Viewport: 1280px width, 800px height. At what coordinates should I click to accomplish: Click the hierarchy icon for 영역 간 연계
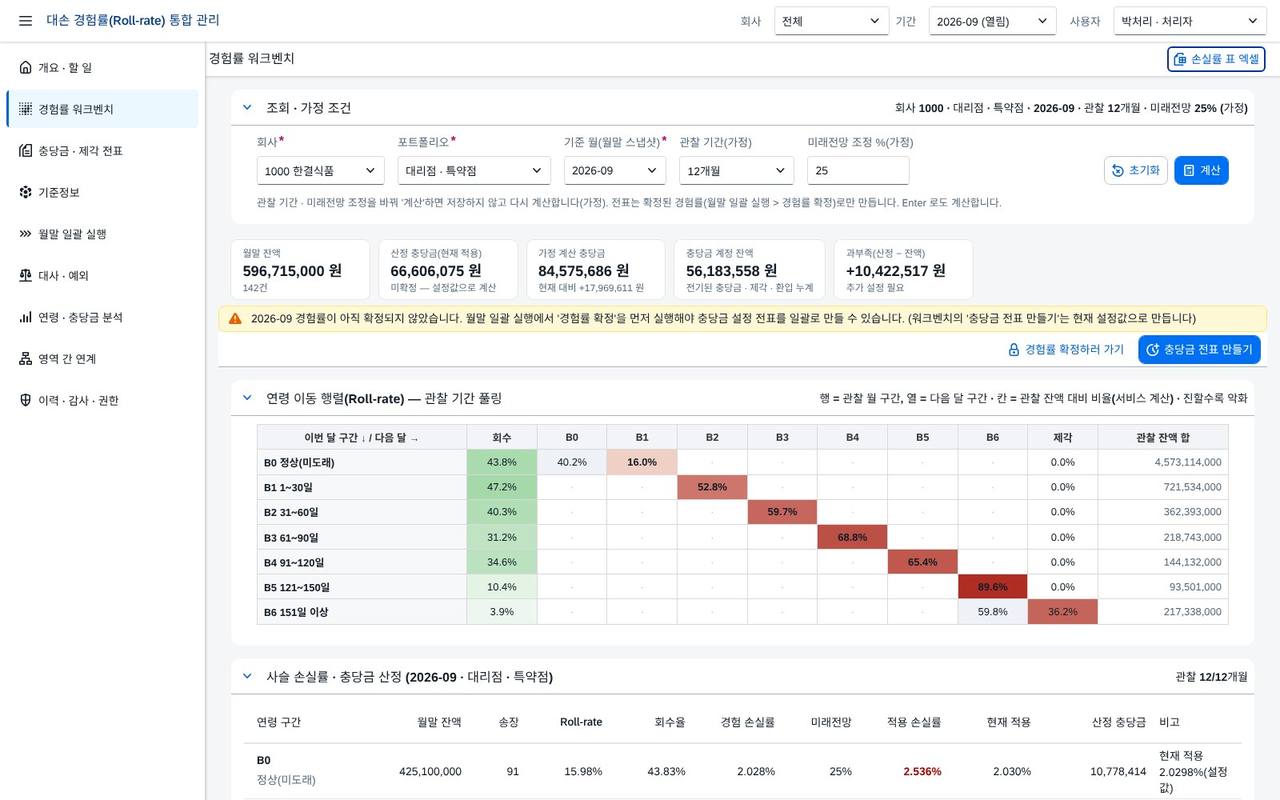pos(26,359)
